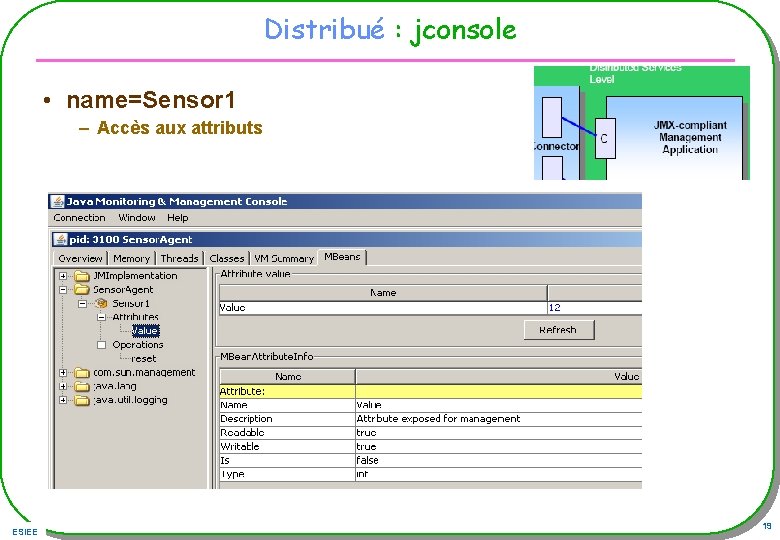The image size is (780, 540).
Task: Click the com.sun.management folder icon
Action: [x=82, y=372]
